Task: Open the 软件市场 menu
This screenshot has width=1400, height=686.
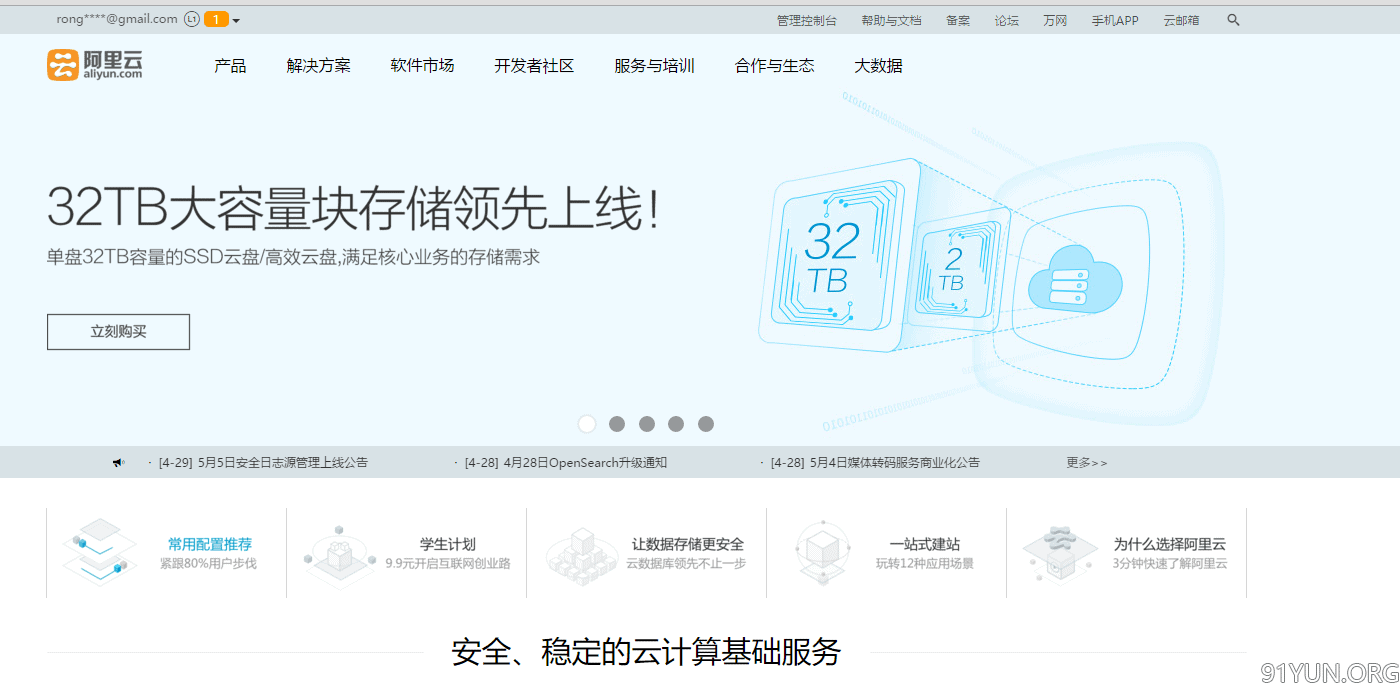Action: point(422,66)
